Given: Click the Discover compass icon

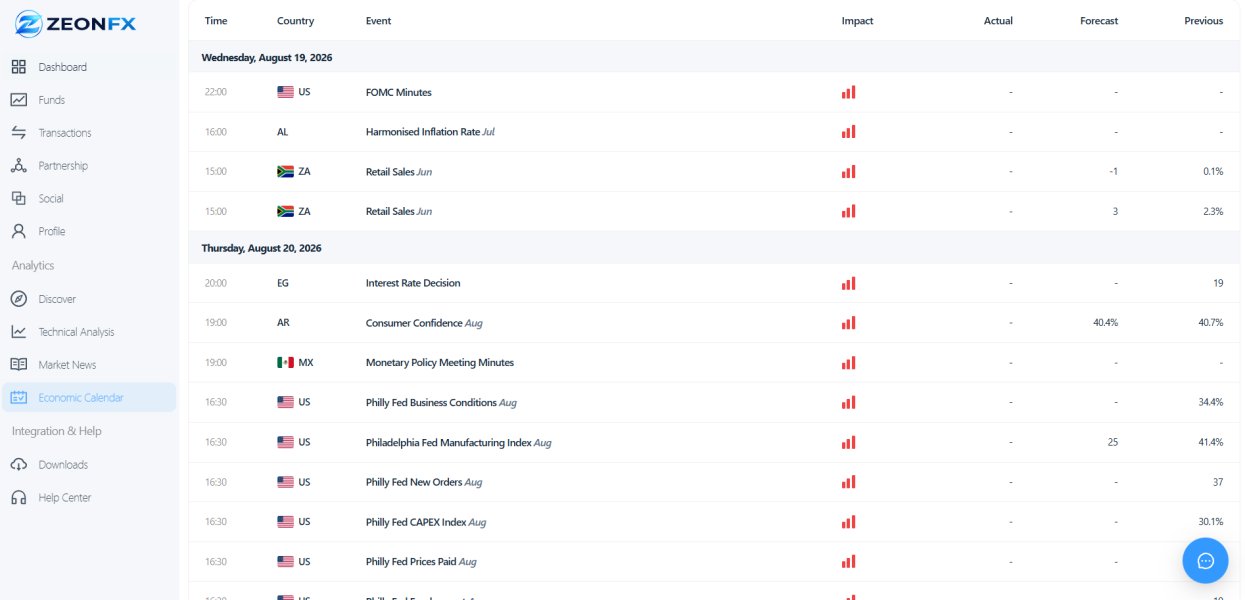Looking at the screenshot, I should 18,299.
